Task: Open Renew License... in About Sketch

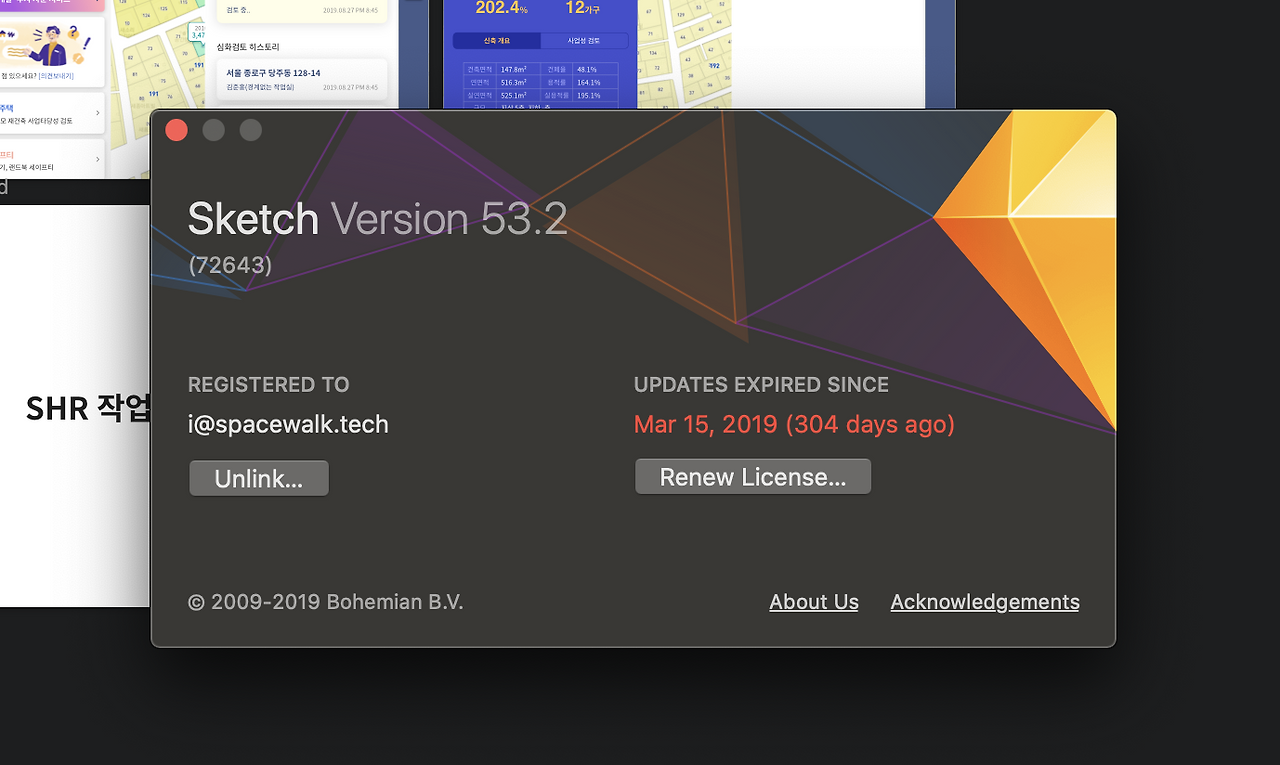Action: [x=753, y=477]
